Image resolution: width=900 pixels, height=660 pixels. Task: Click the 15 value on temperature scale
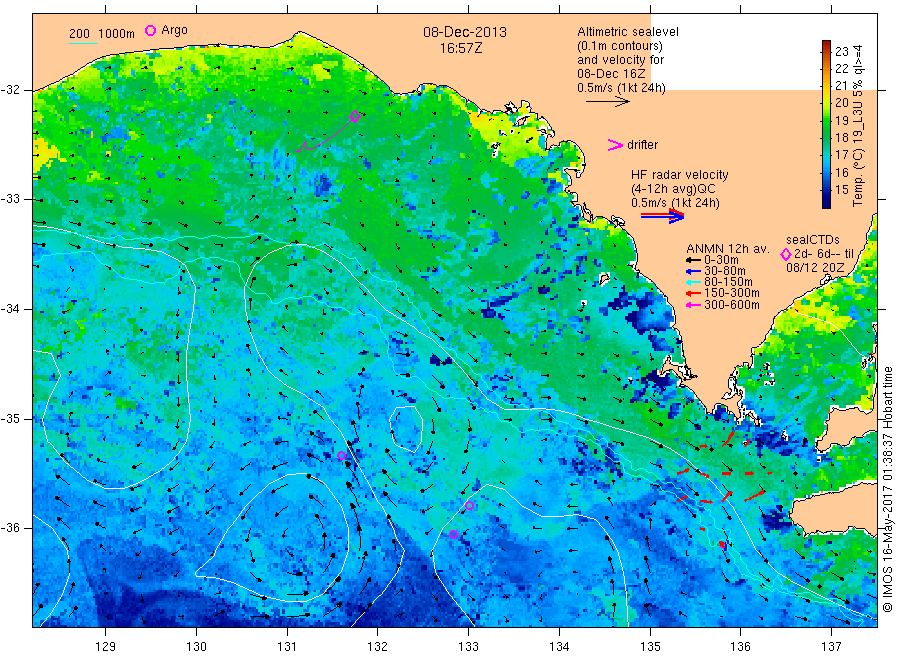pos(841,190)
